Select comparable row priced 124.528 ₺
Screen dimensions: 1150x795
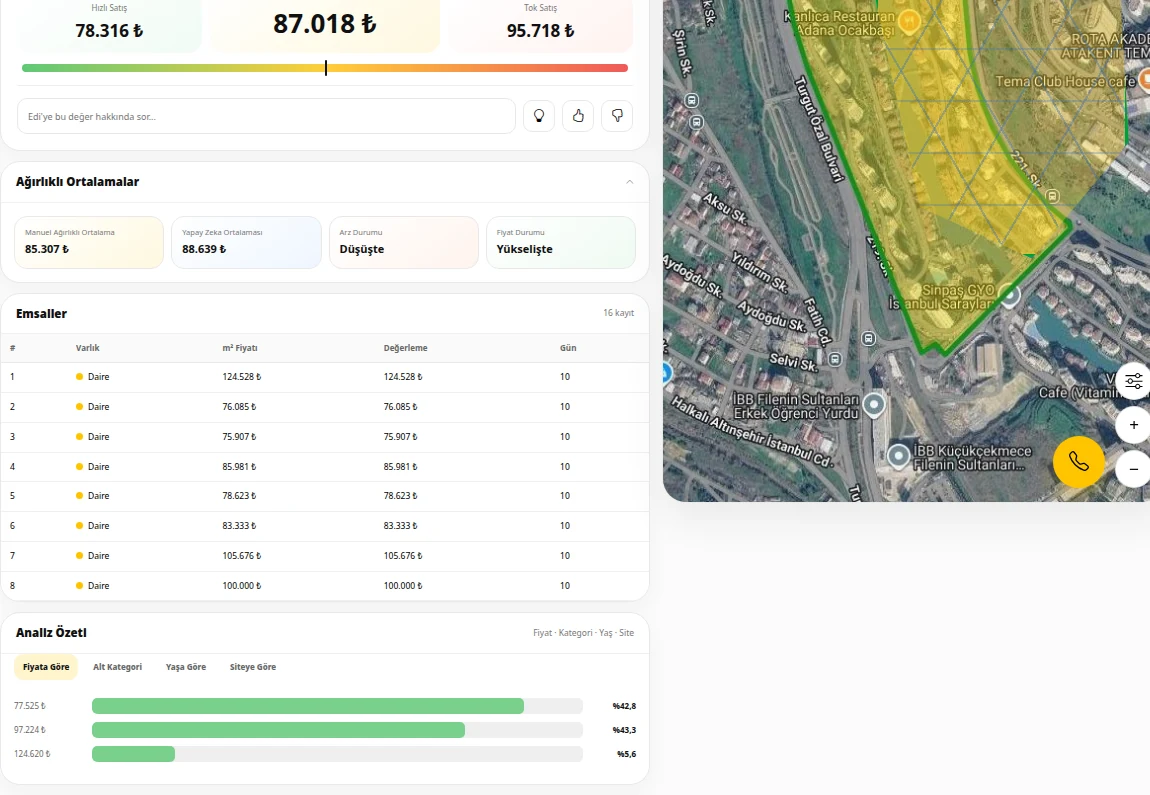pyautogui.click(x=325, y=377)
